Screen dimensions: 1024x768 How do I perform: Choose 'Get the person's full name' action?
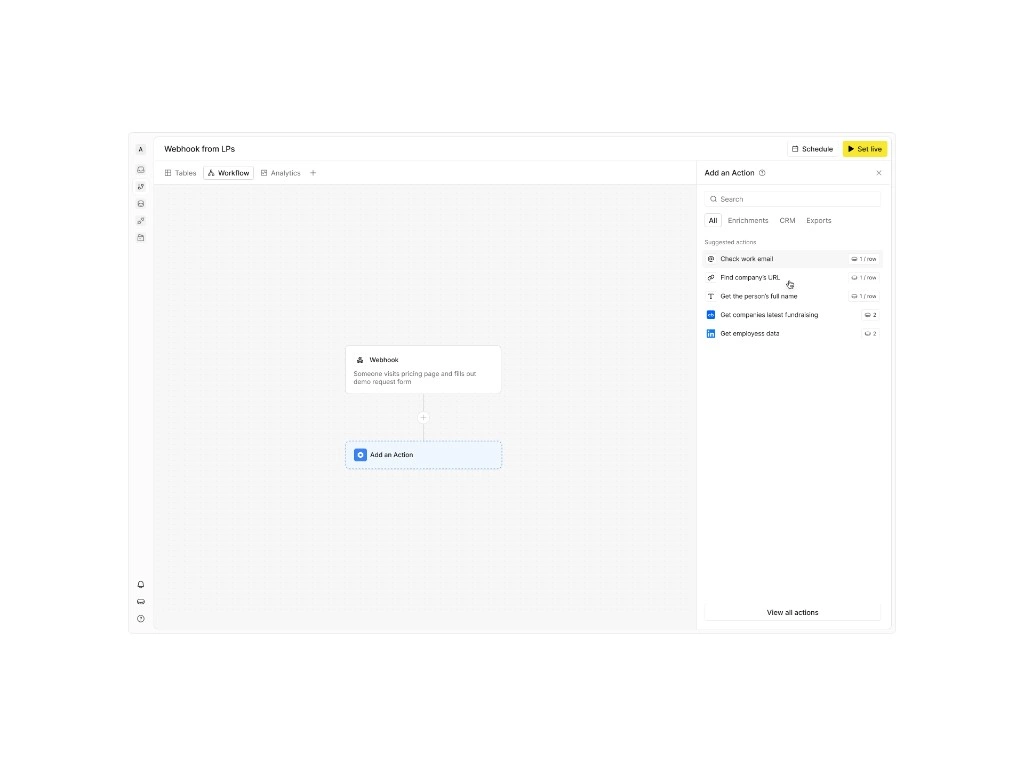coord(792,296)
